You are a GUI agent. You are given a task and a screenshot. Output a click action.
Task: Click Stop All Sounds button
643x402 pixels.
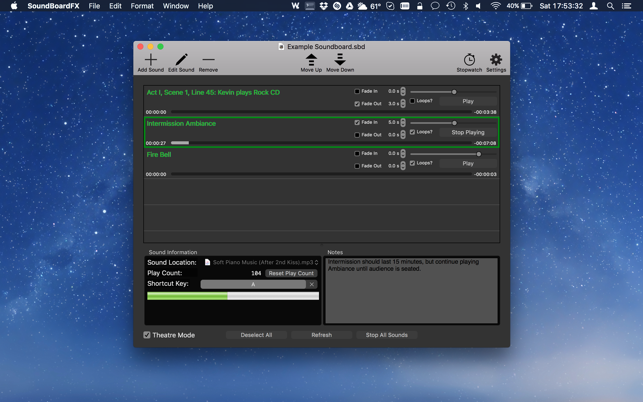pos(387,335)
